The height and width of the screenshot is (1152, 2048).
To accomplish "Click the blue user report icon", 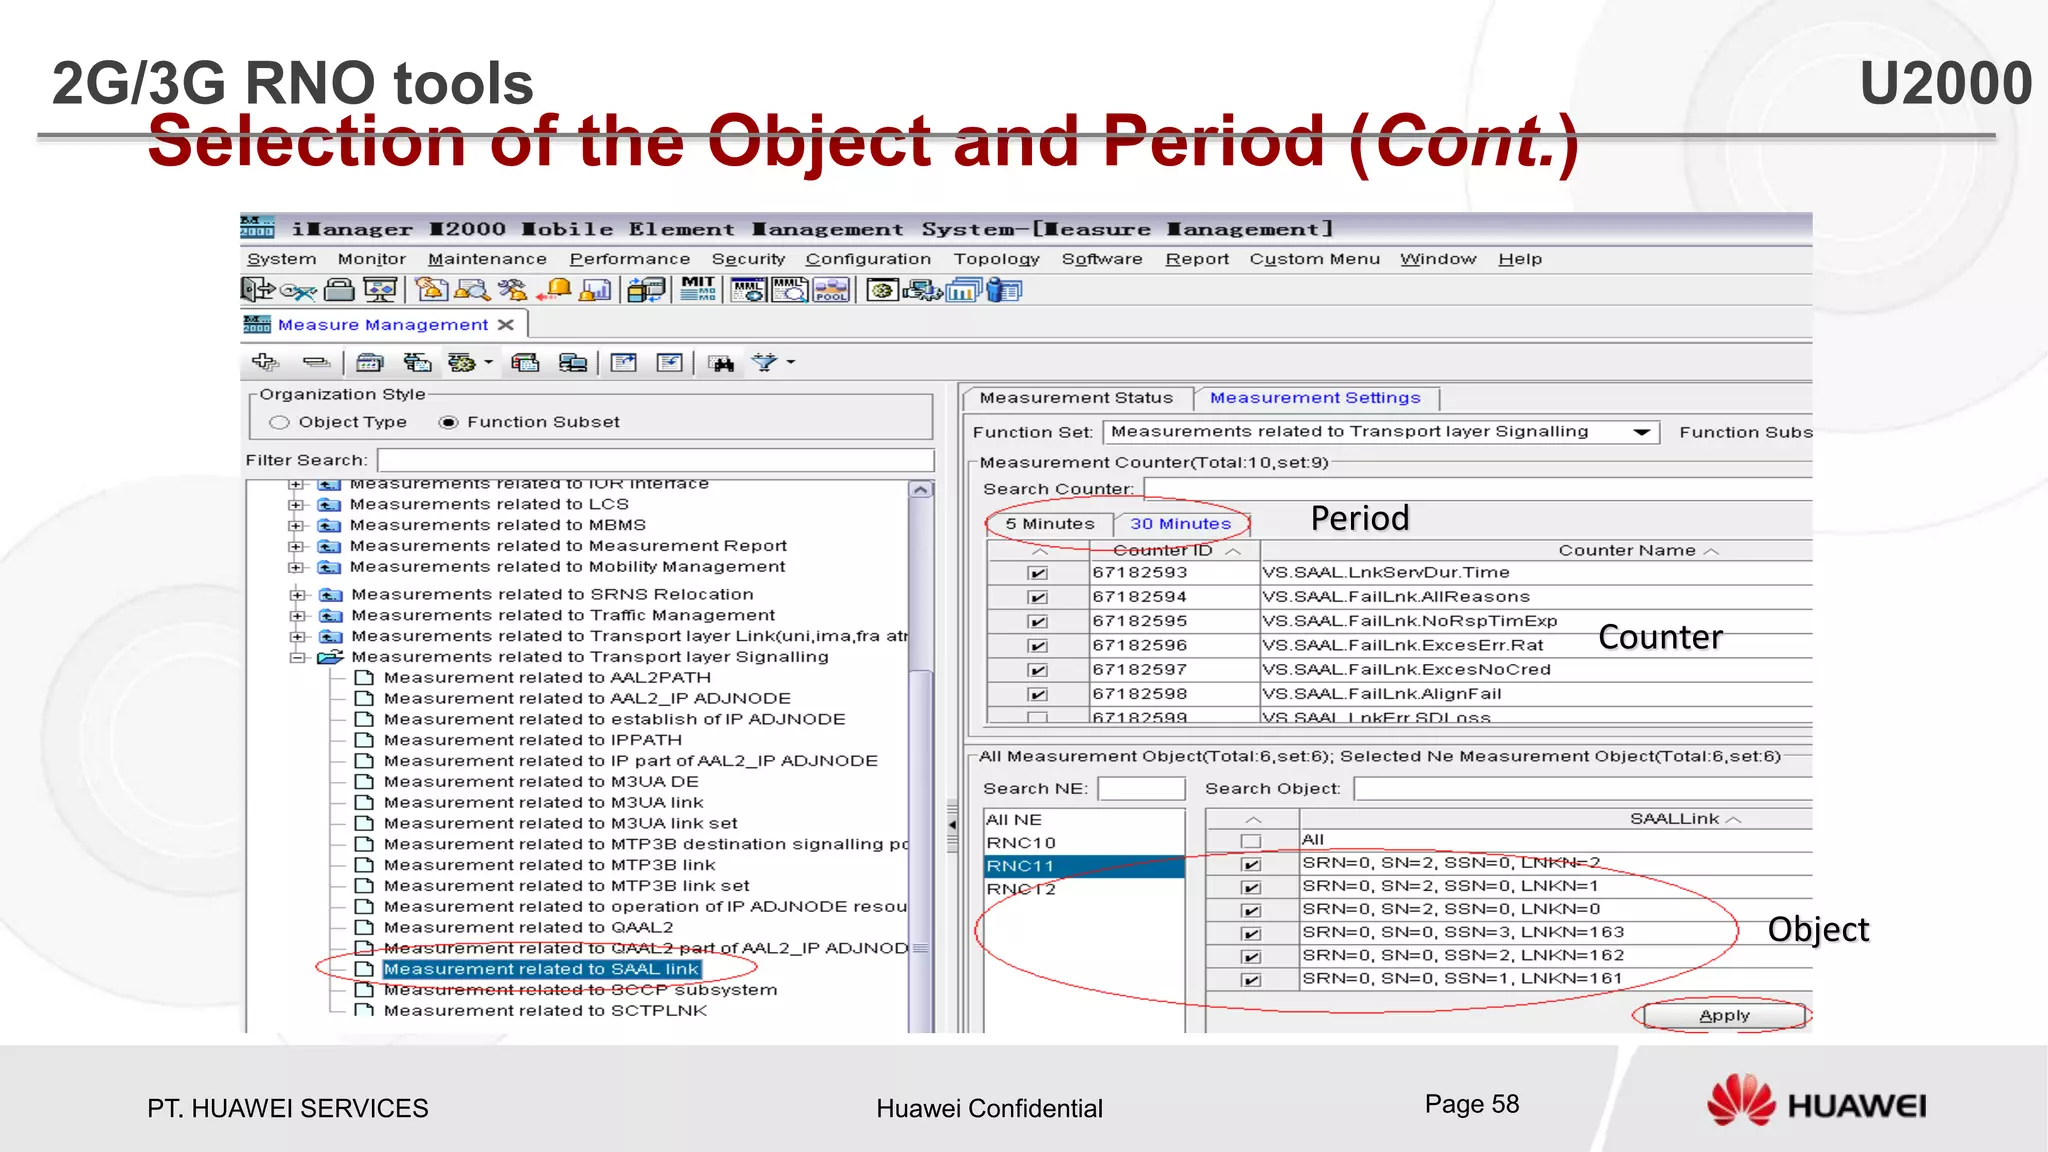I will [x=1004, y=290].
